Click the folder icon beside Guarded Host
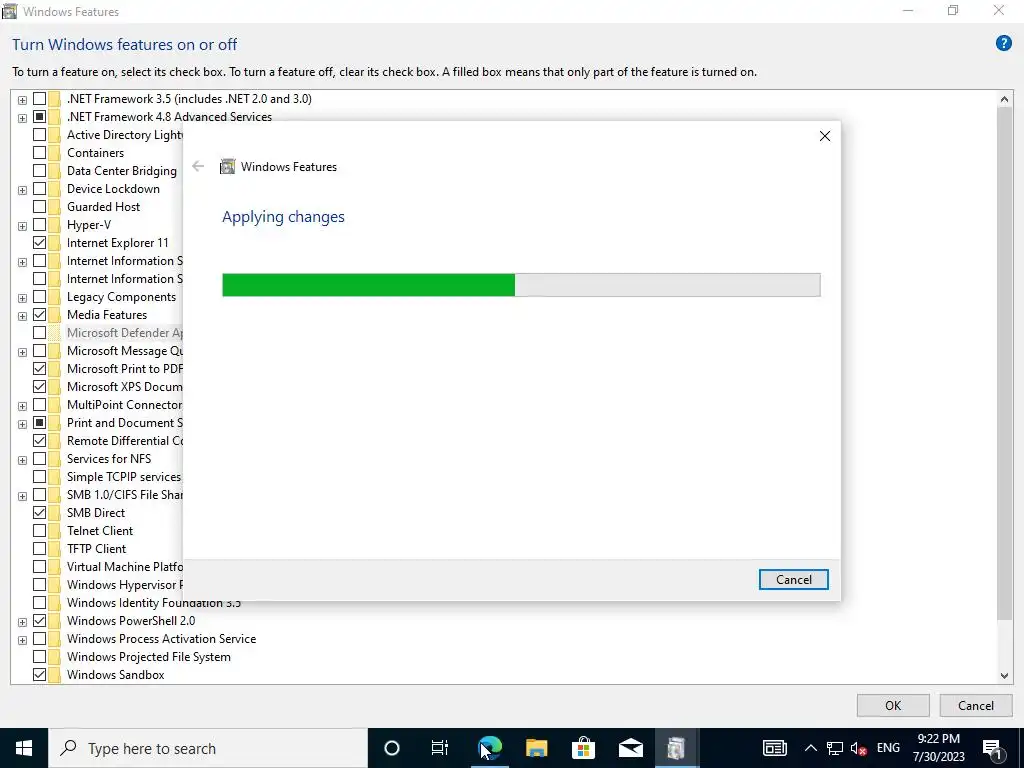This screenshot has width=1024, height=768. tap(54, 207)
